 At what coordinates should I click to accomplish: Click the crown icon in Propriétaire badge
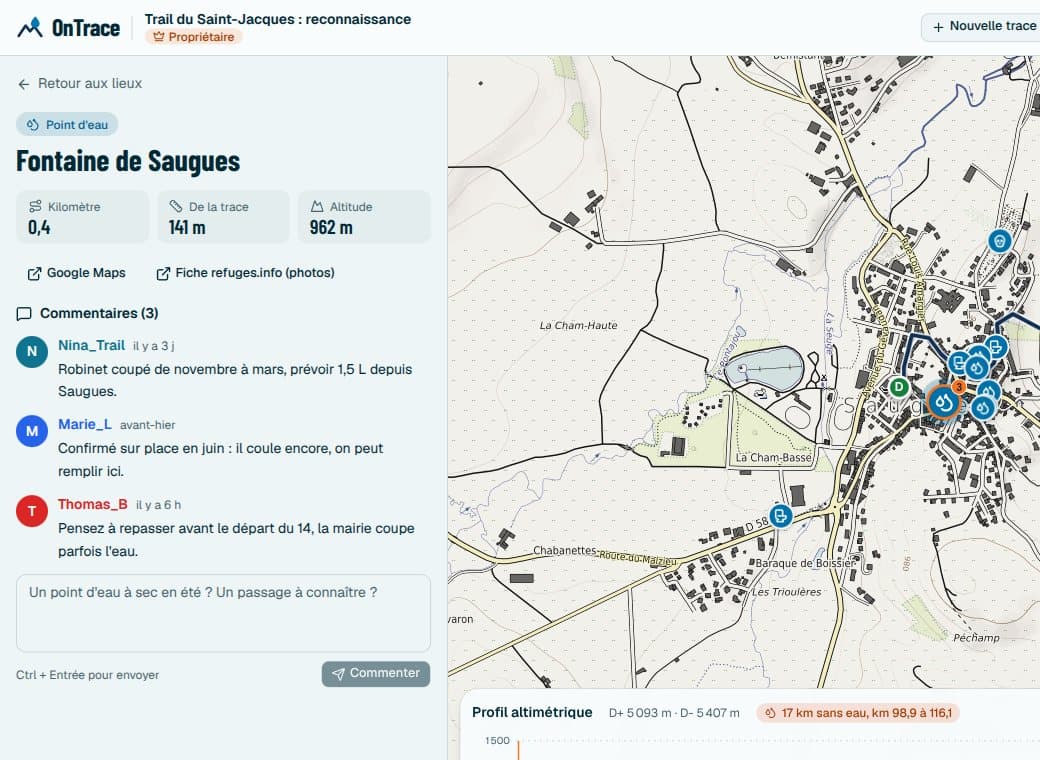[x=159, y=37]
